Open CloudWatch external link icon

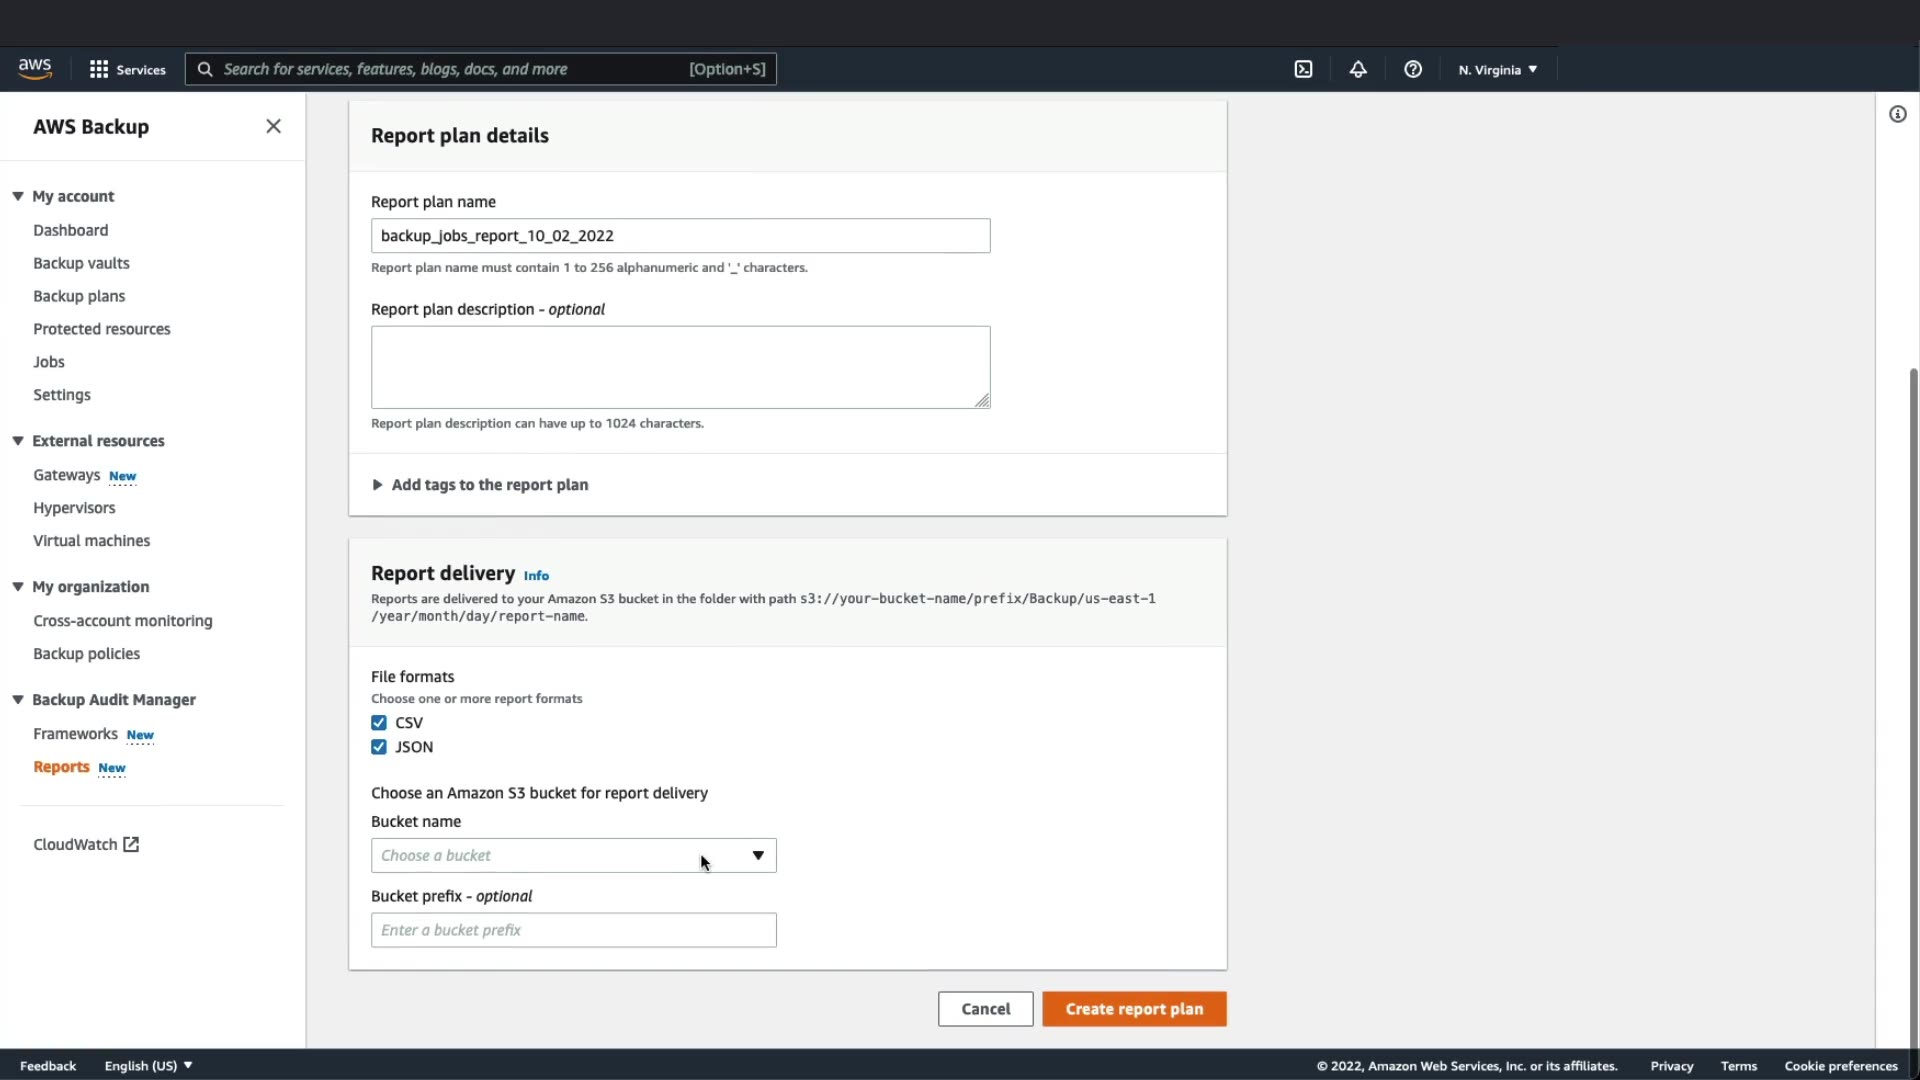click(x=131, y=844)
